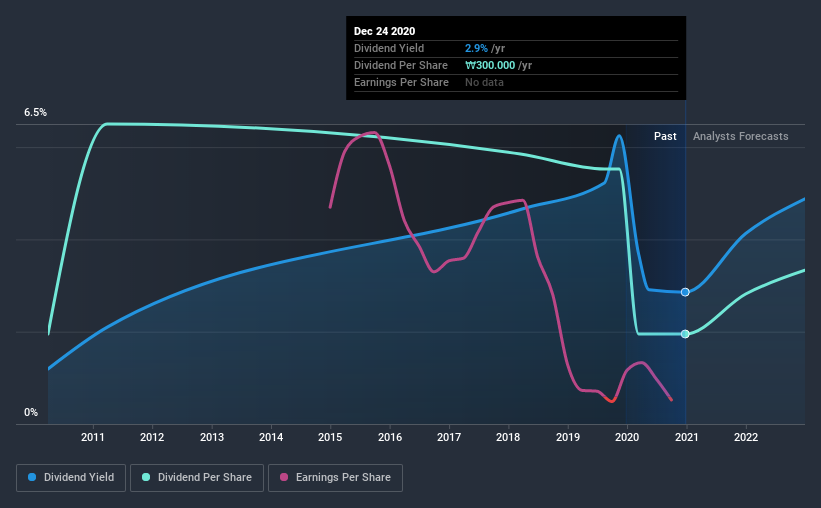Toggle the Dividend Yield legend button

click(x=71, y=478)
